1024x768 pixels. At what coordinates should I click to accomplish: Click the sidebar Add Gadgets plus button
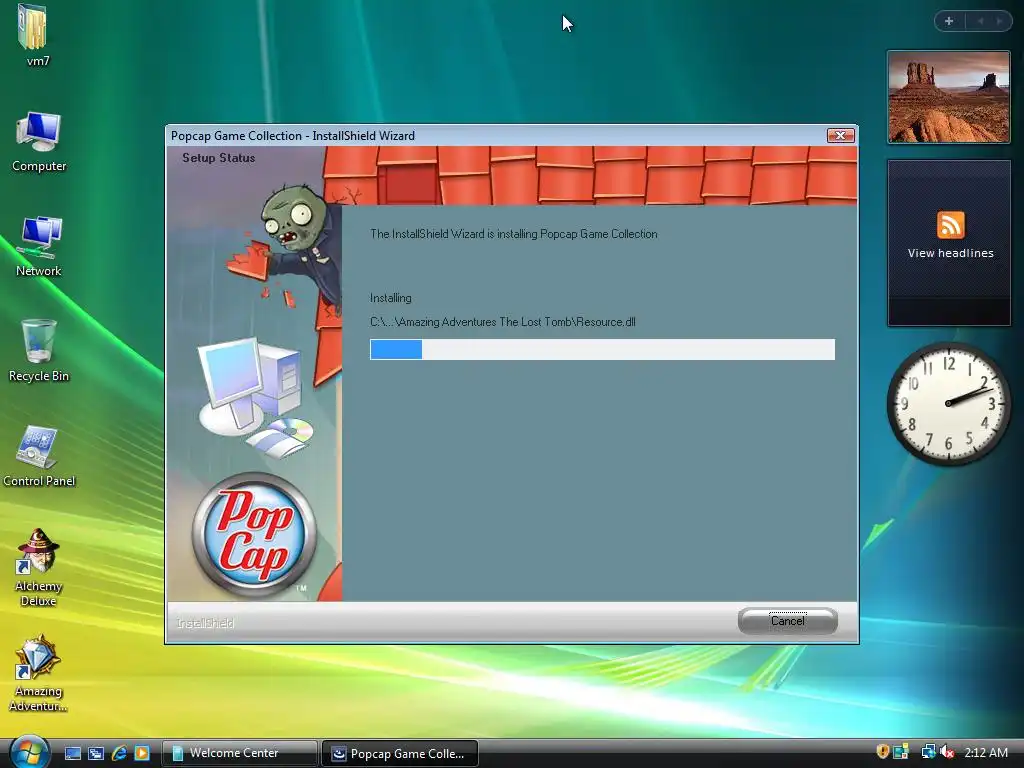(x=949, y=21)
